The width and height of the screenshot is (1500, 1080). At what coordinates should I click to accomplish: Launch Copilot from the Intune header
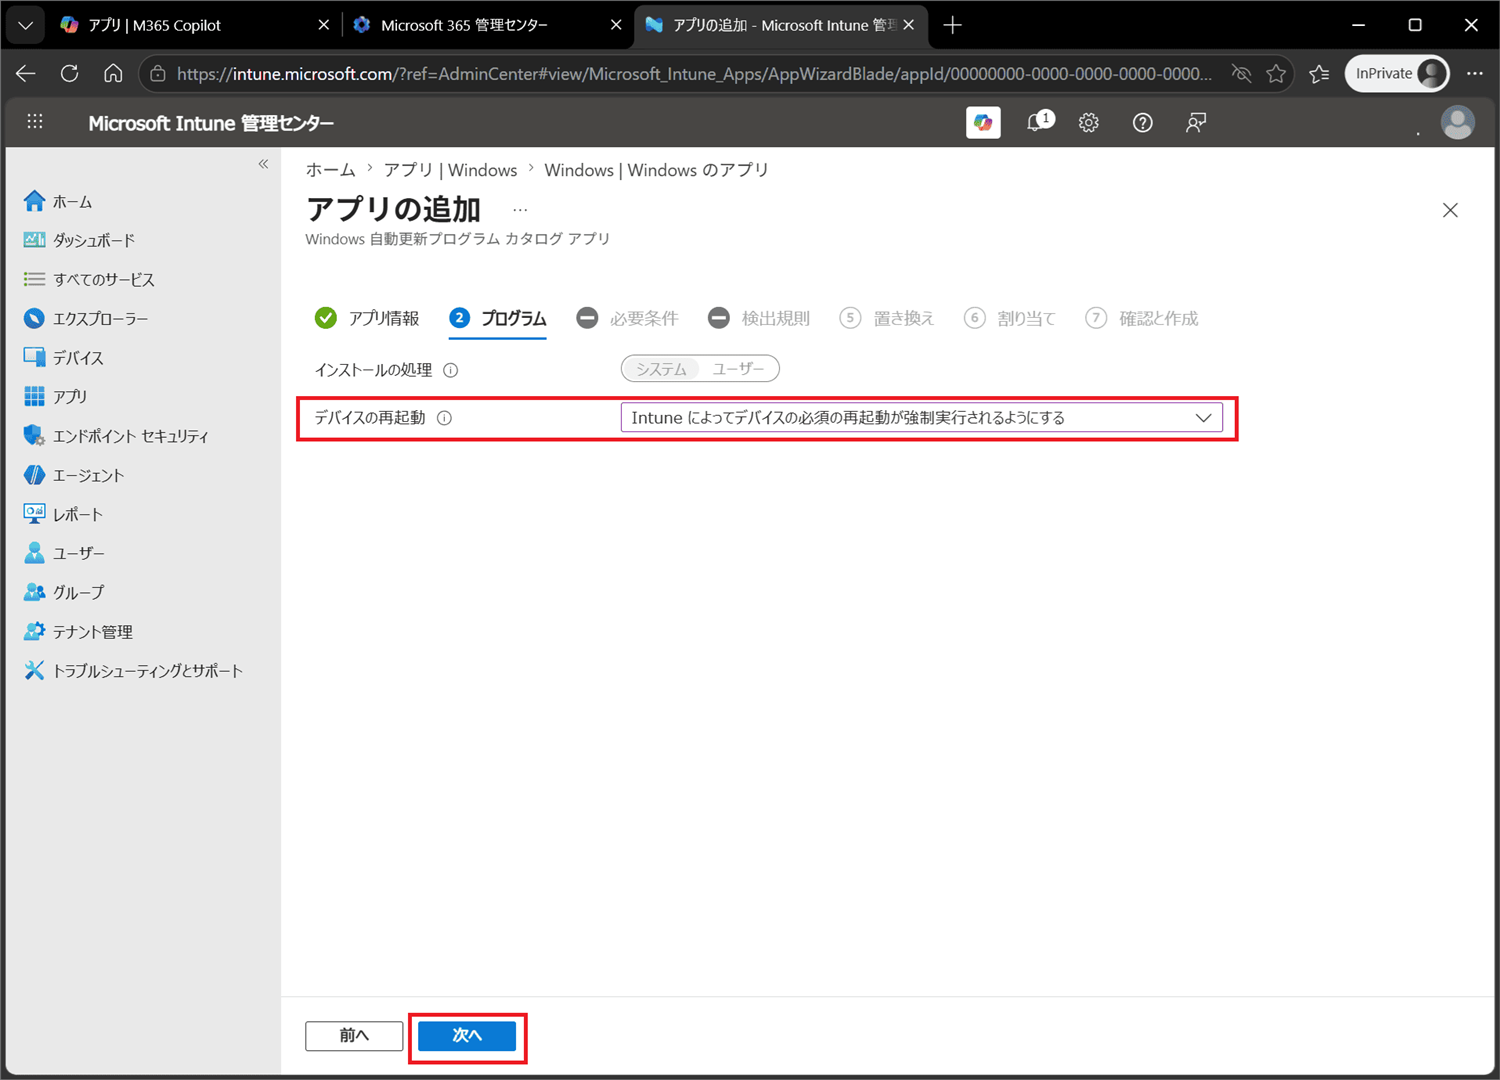(x=983, y=122)
